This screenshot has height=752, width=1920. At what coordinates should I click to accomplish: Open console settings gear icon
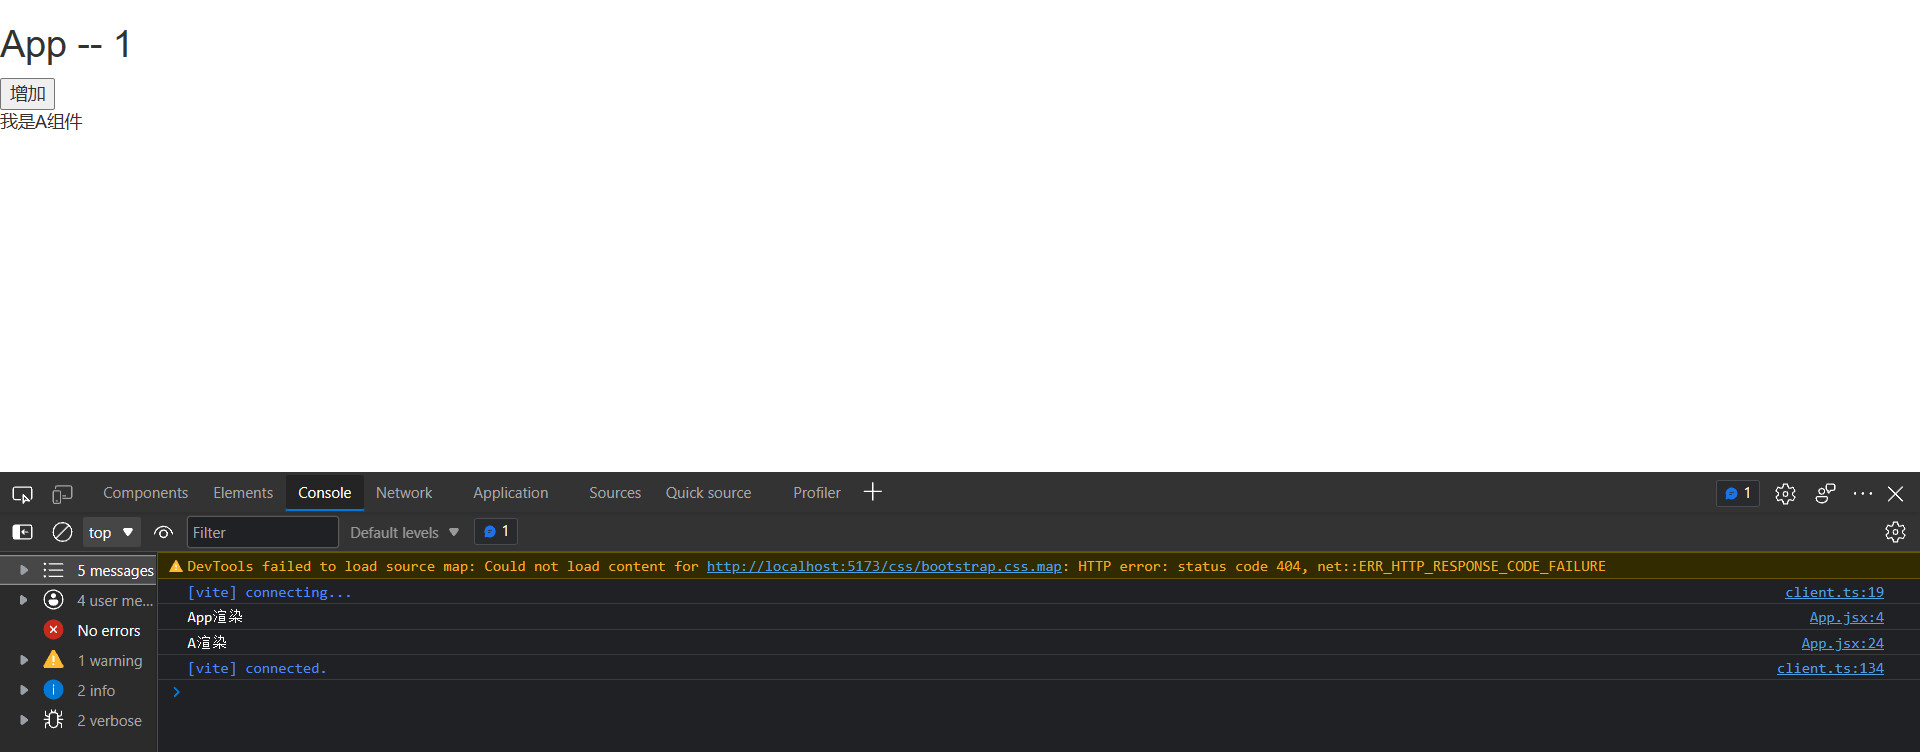point(1895,532)
